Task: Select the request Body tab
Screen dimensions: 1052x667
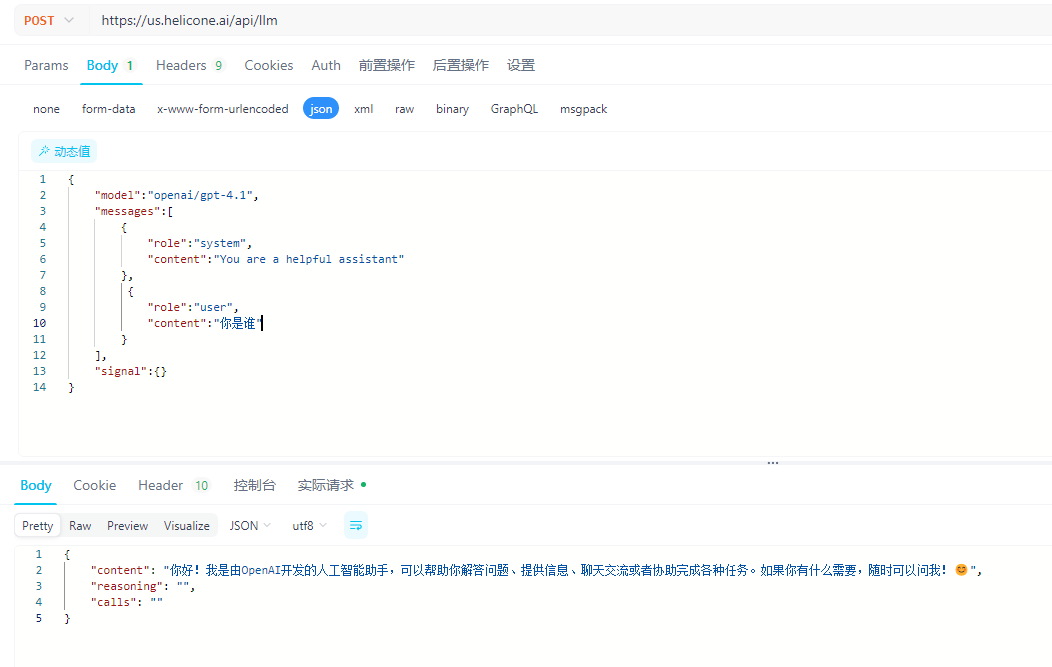Action: click(x=111, y=65)
